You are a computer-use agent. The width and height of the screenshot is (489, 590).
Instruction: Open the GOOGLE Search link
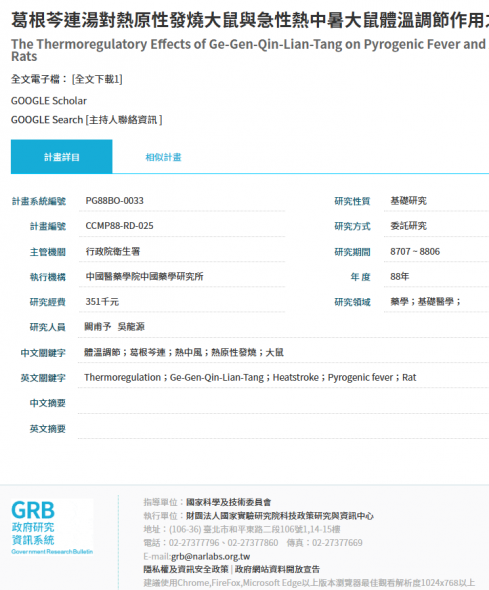[47, 120]
